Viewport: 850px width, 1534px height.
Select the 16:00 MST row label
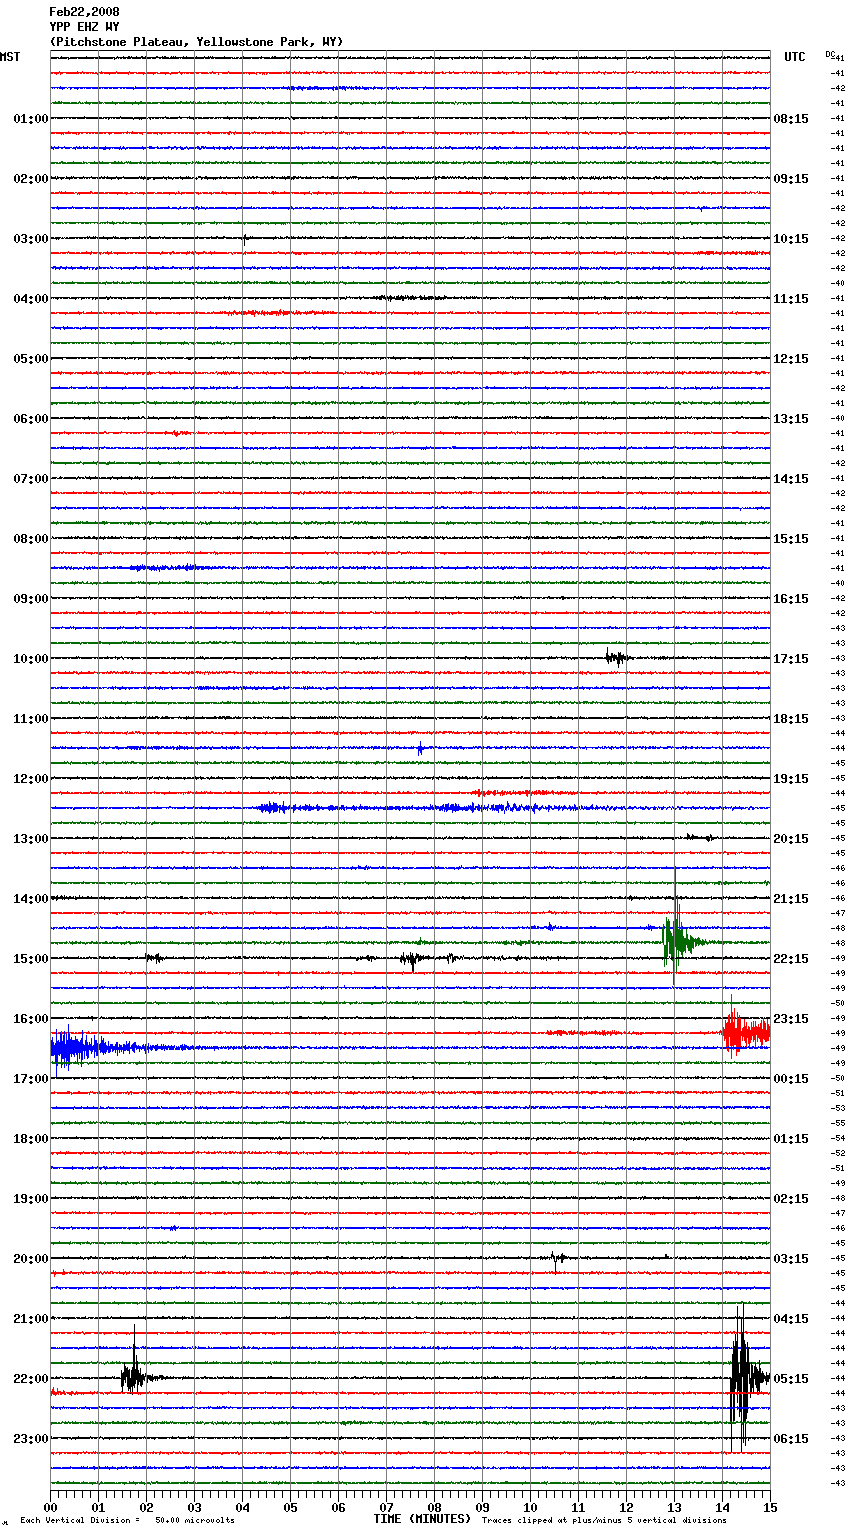tap(30, 1019)
